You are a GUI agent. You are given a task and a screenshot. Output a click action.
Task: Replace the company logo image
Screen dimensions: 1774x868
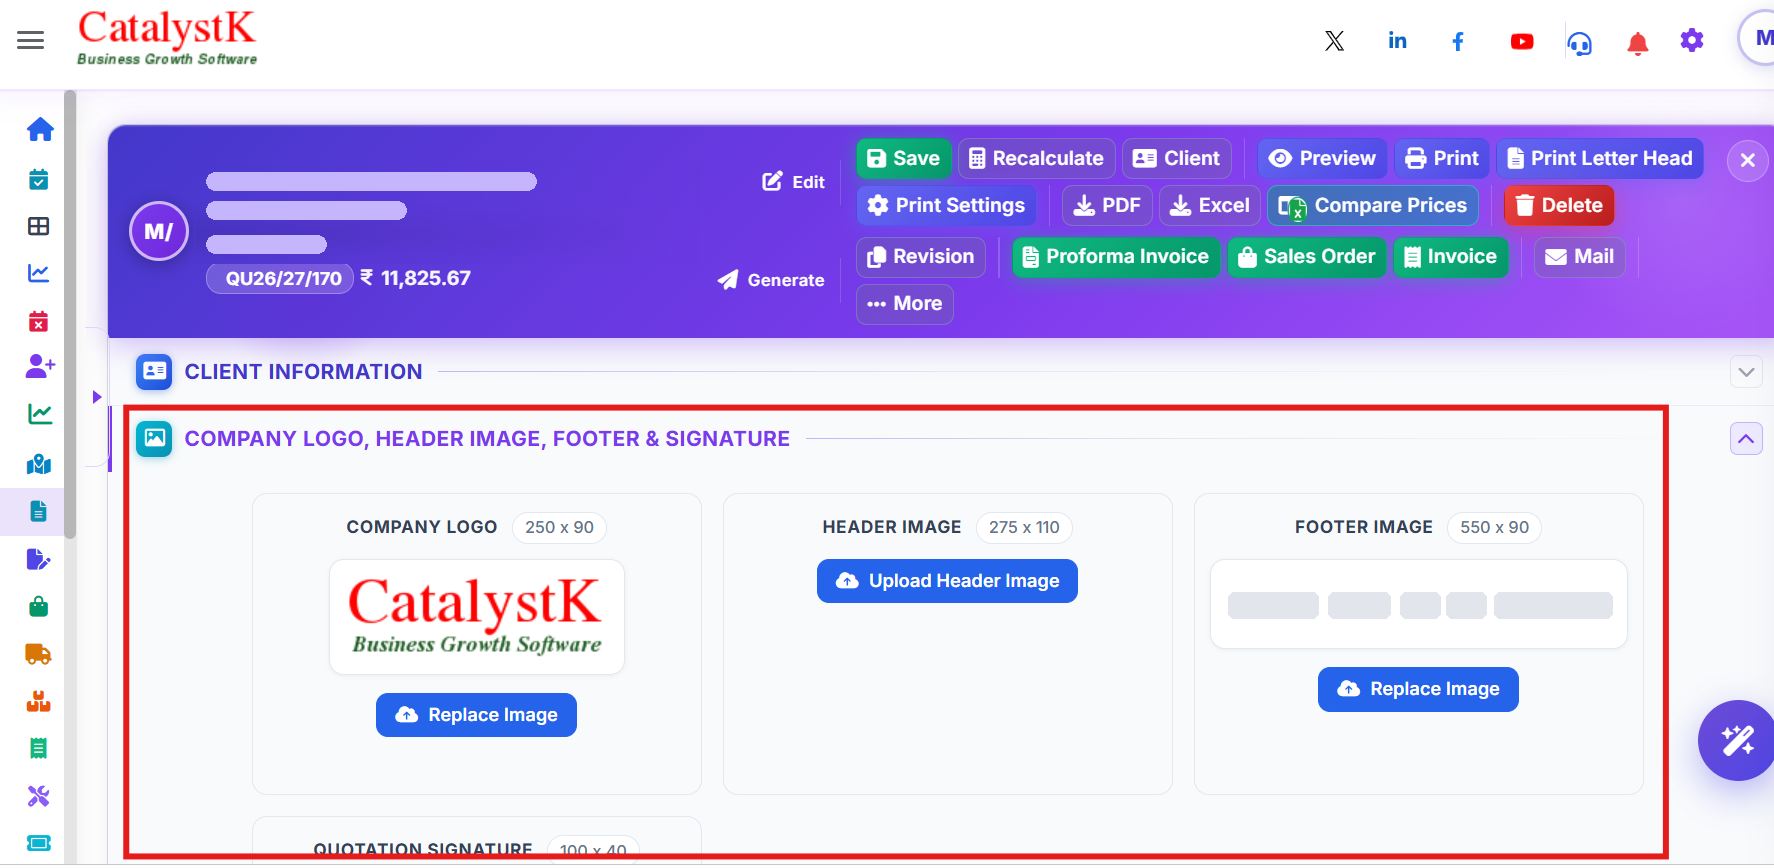pyautogui.click(x=476, y=715)
